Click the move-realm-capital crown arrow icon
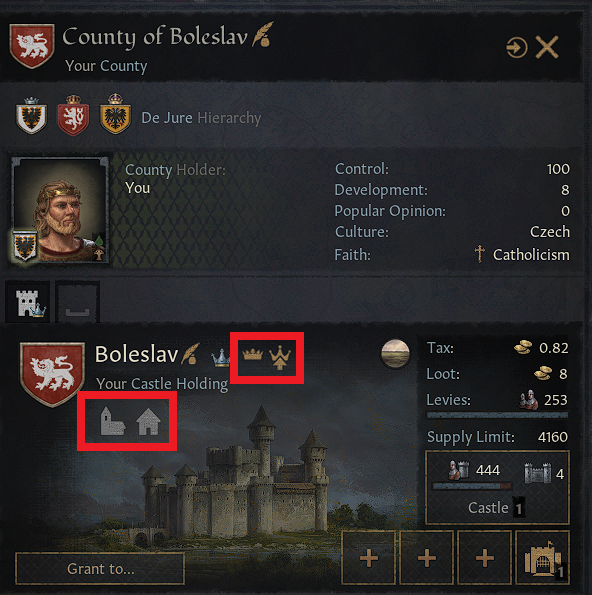The width and height of the screenshot is (592, 595). (280, 357)
